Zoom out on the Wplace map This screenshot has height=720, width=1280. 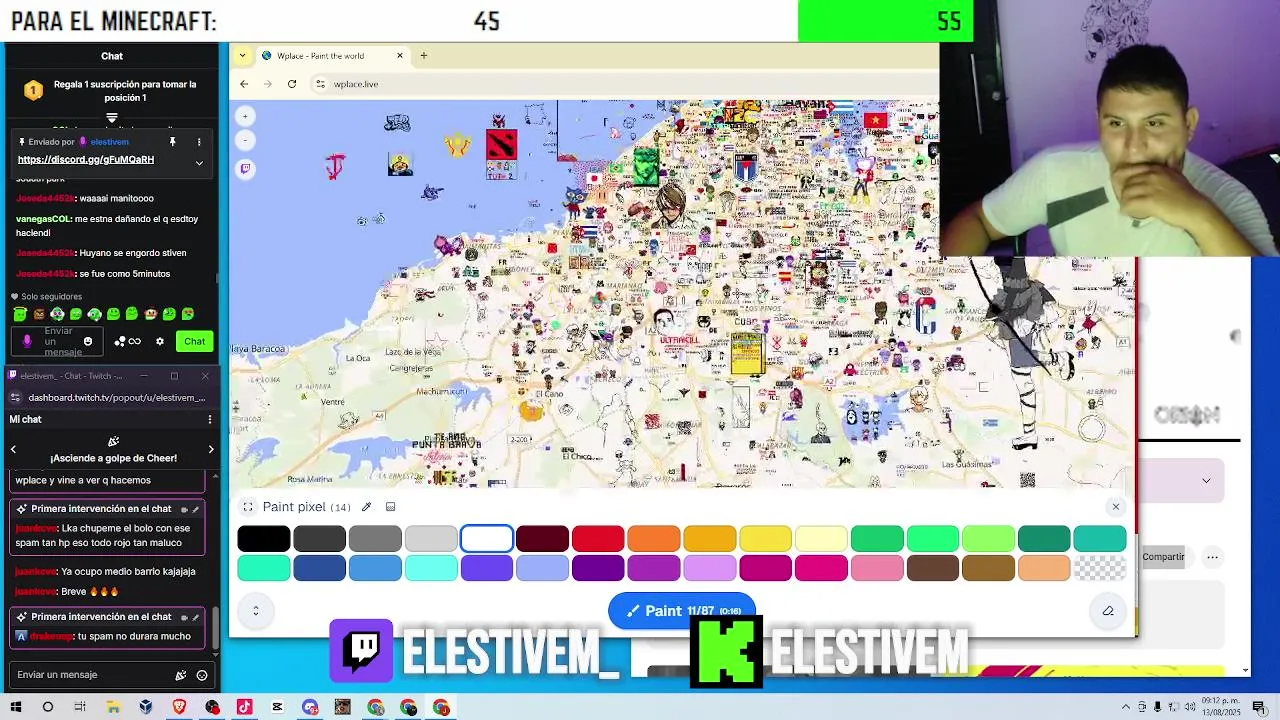pyautogui.click(x=246, y=140)
